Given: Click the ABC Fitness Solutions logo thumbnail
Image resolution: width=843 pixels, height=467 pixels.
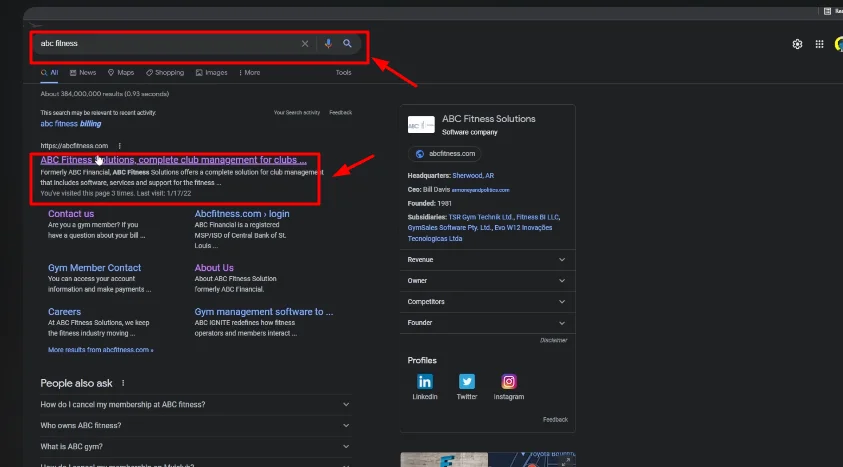Looking at the screenshot, I should pyautogui.click(x=421, y=125).
